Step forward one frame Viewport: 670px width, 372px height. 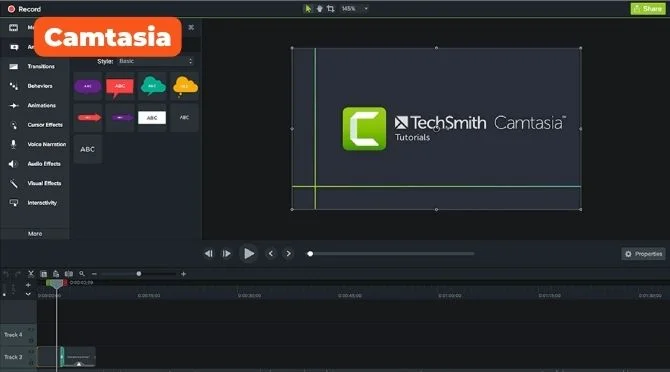point(226,254)
